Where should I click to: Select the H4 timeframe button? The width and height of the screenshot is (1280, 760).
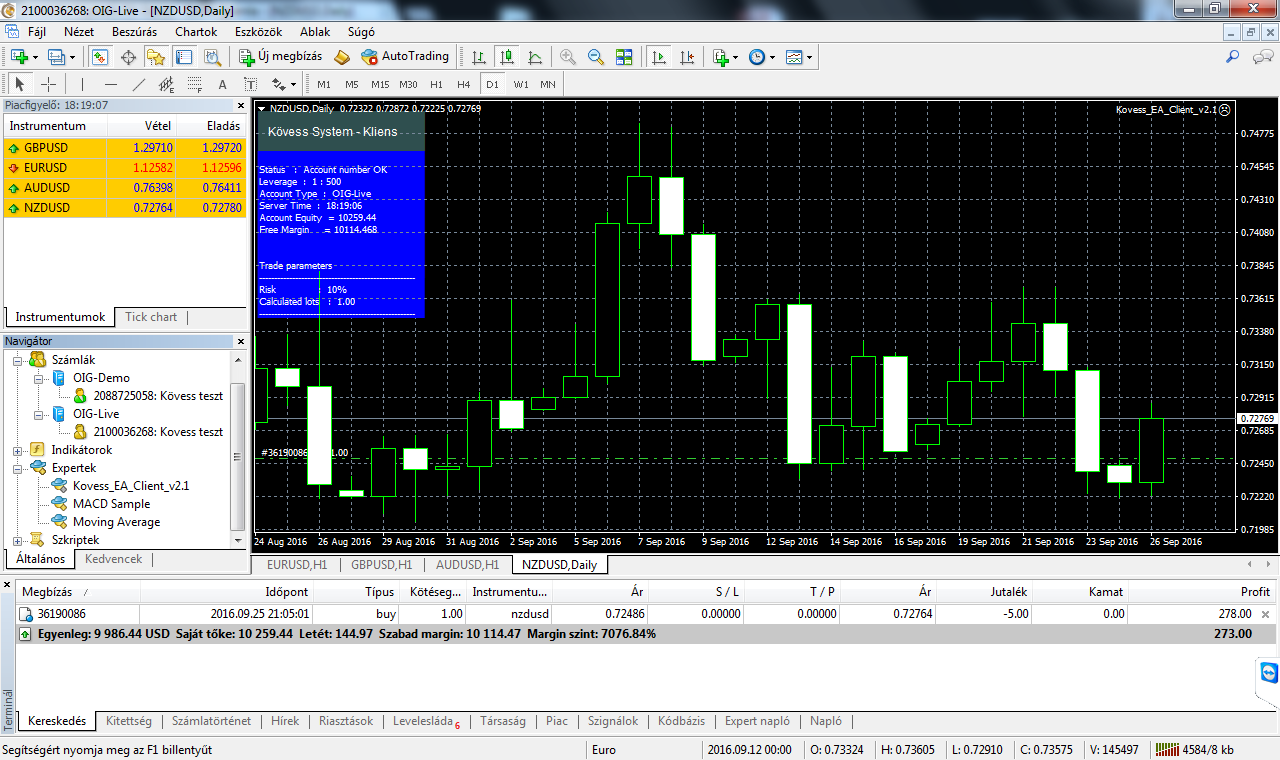point(463,84)
